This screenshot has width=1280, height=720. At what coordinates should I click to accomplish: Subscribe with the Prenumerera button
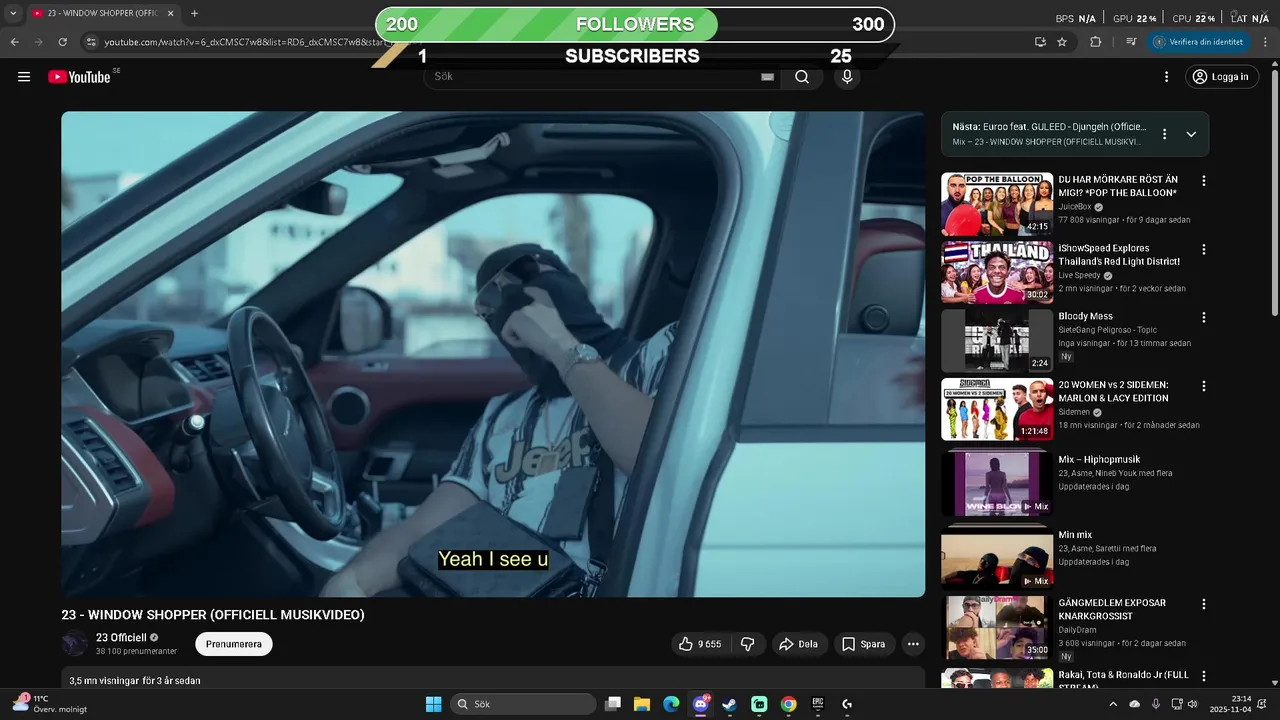234,644
